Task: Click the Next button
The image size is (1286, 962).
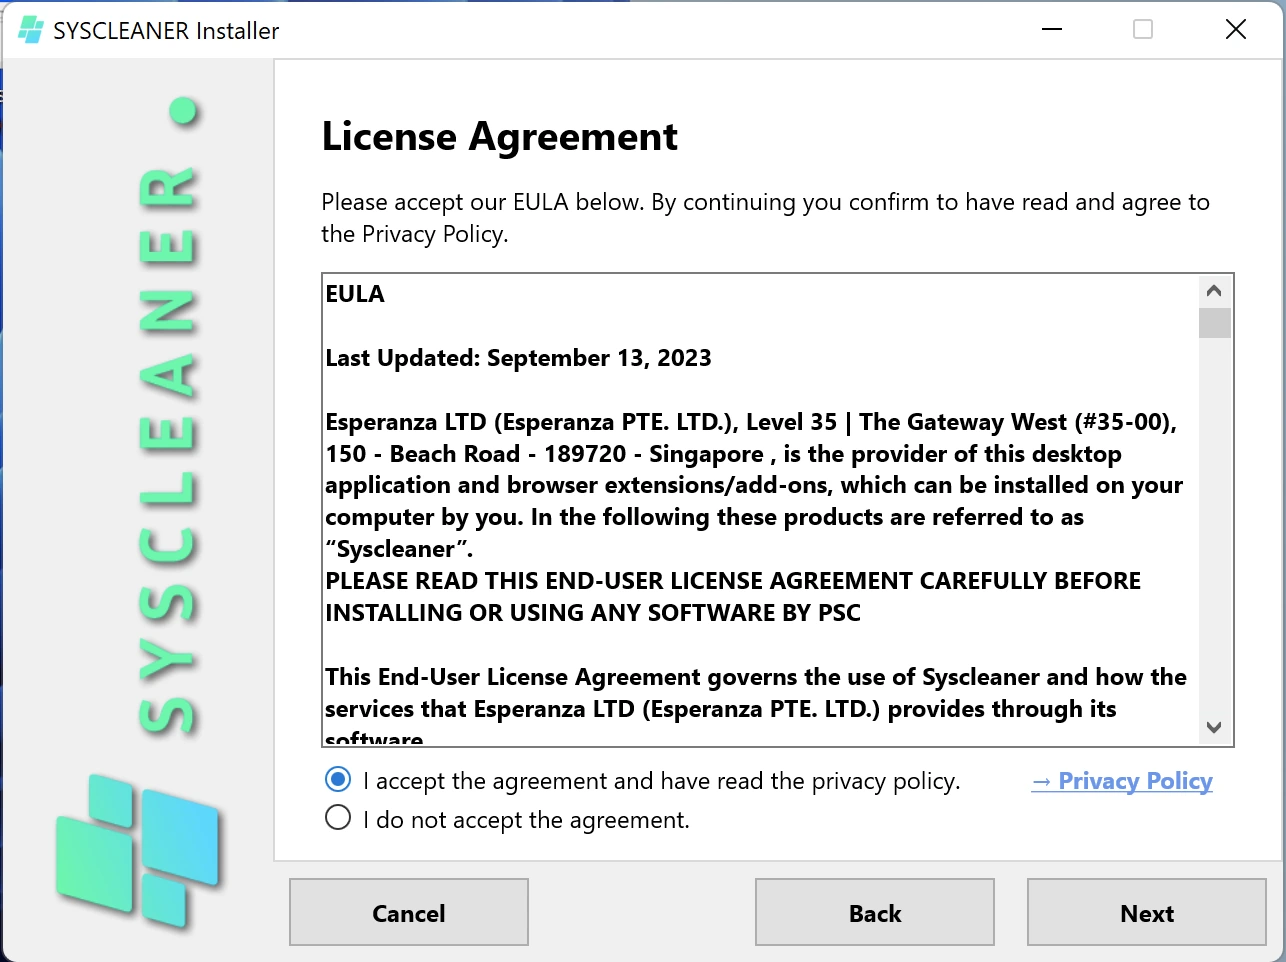Action: [1147, 912]
